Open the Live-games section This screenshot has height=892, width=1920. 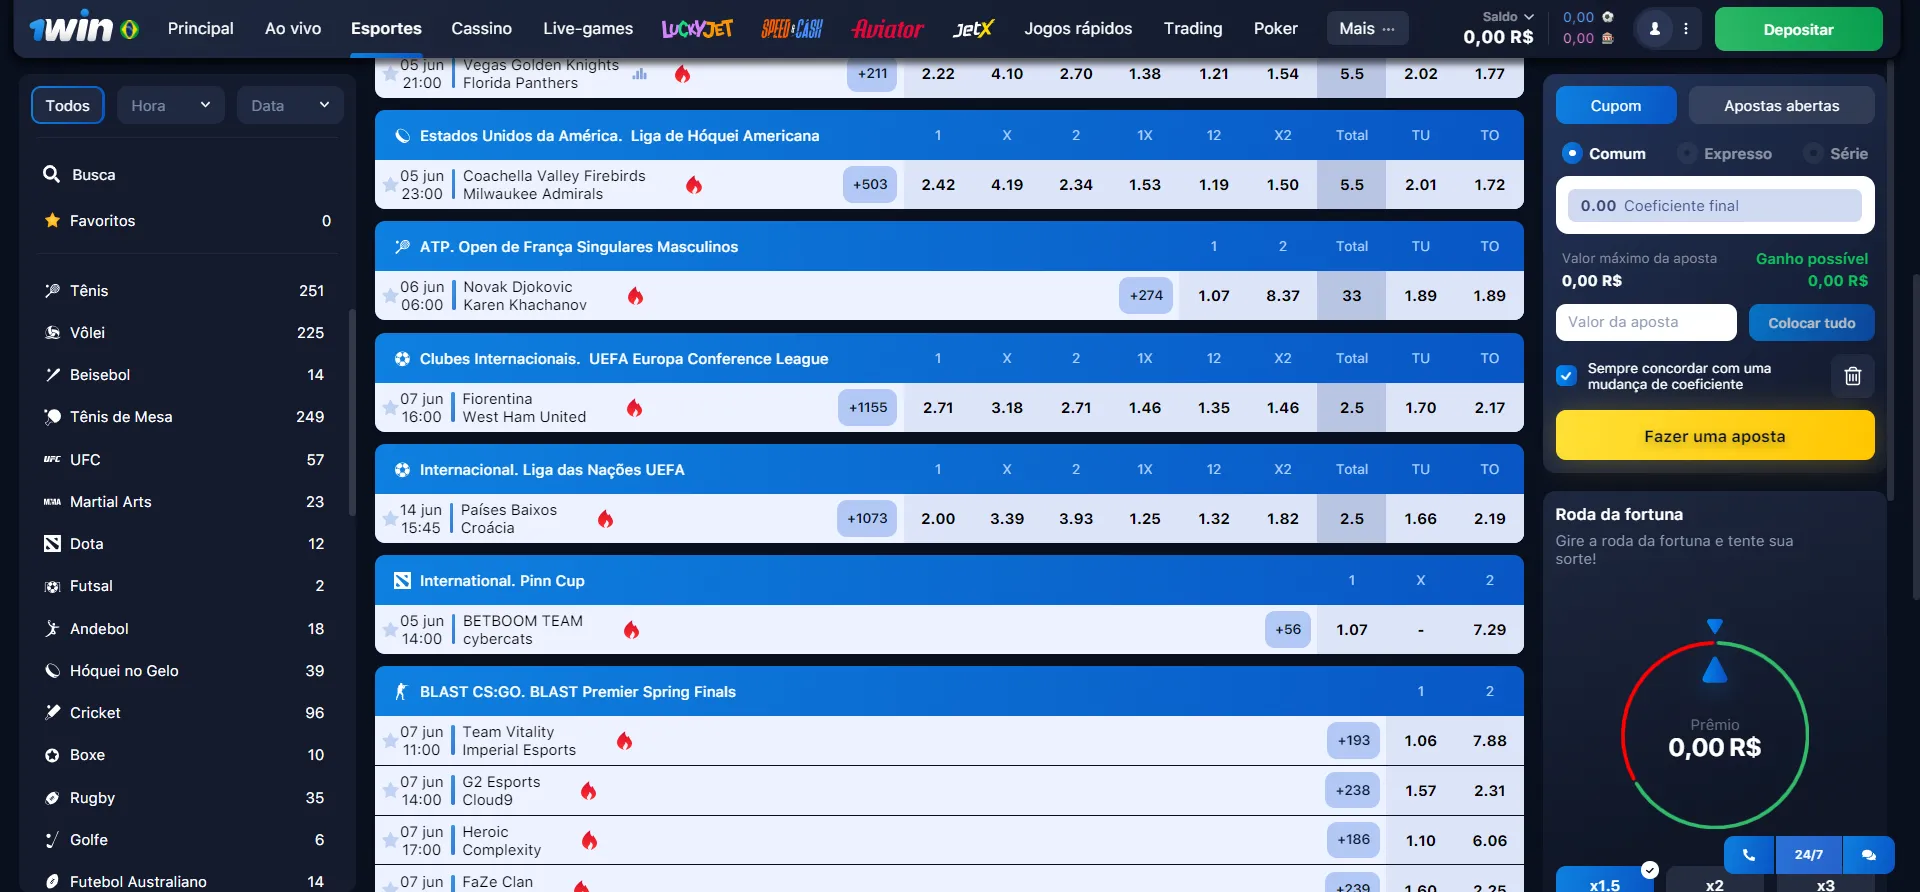tap(588, 28)
